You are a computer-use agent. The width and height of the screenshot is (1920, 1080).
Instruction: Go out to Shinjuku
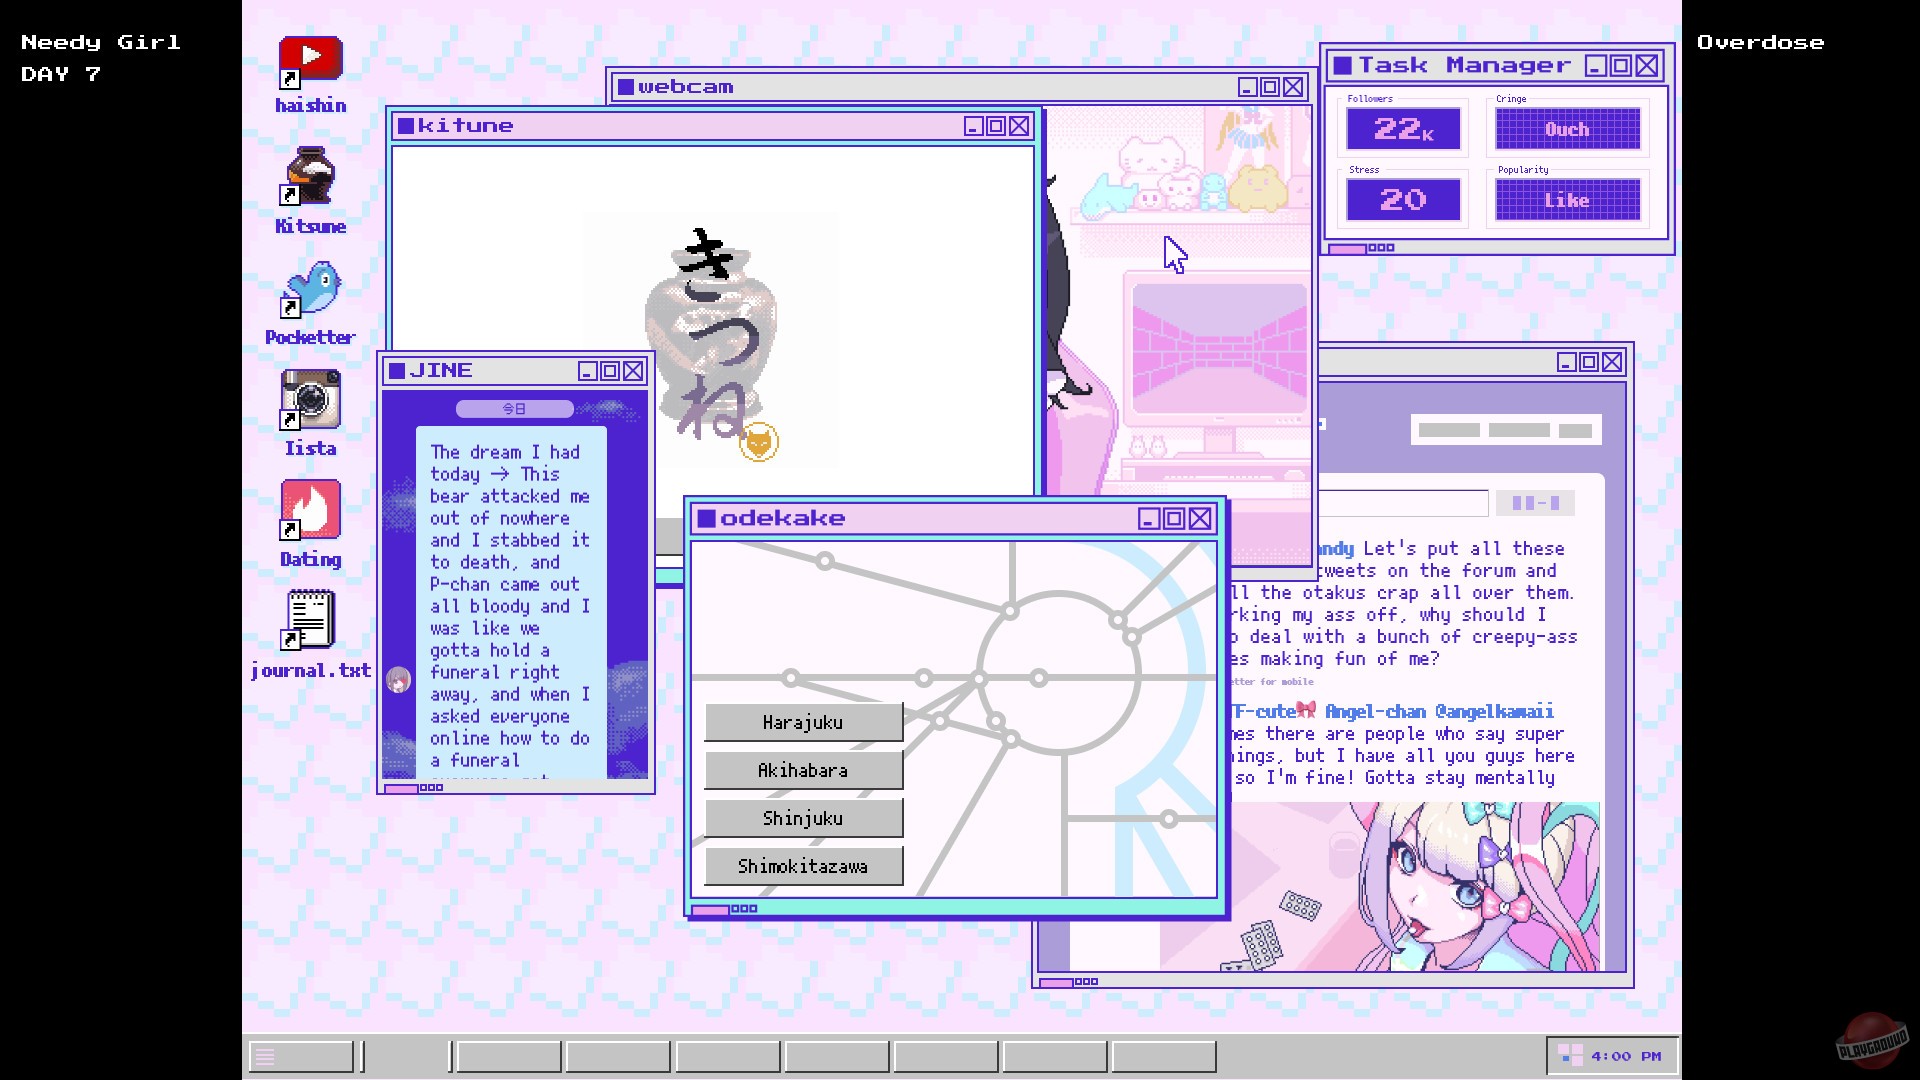803,818
